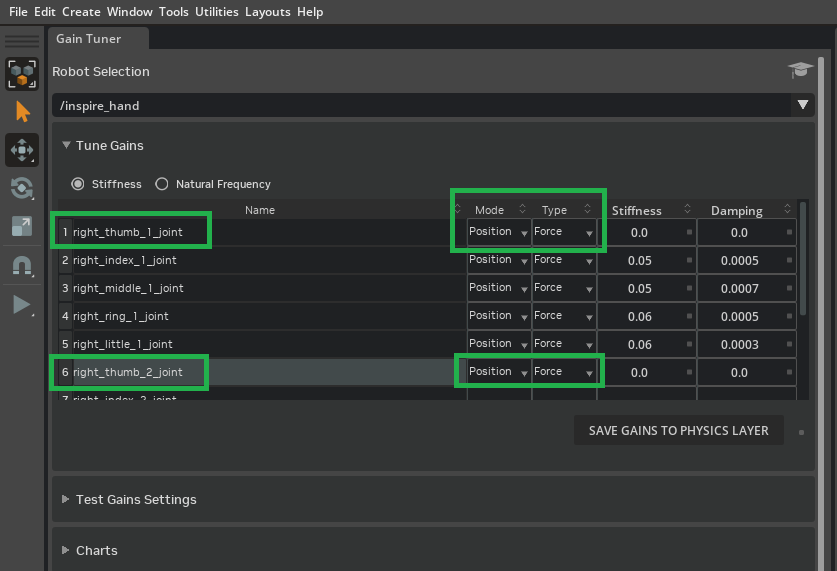
Task: Click the Play simulation button
Action: click(x=22, y=305)
